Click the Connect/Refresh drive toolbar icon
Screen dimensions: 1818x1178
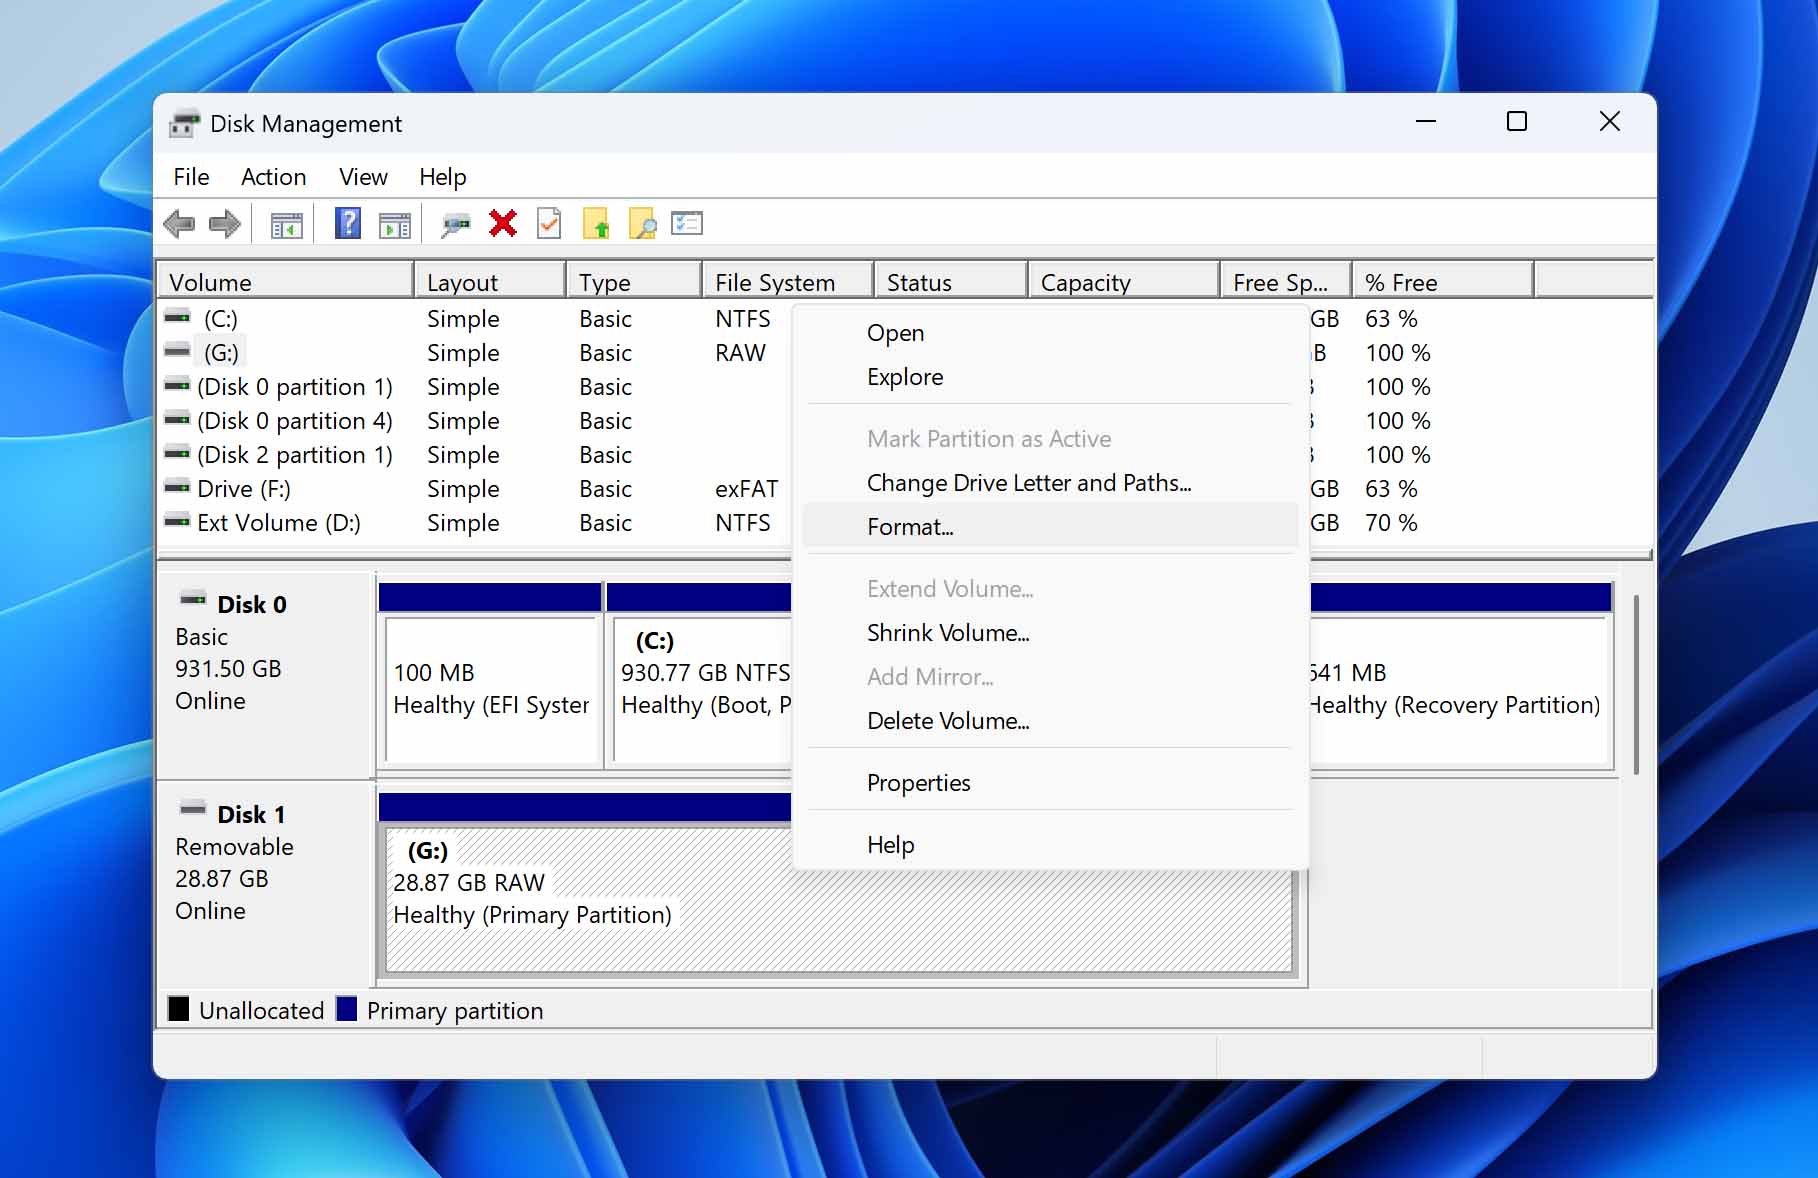[455, 225]
